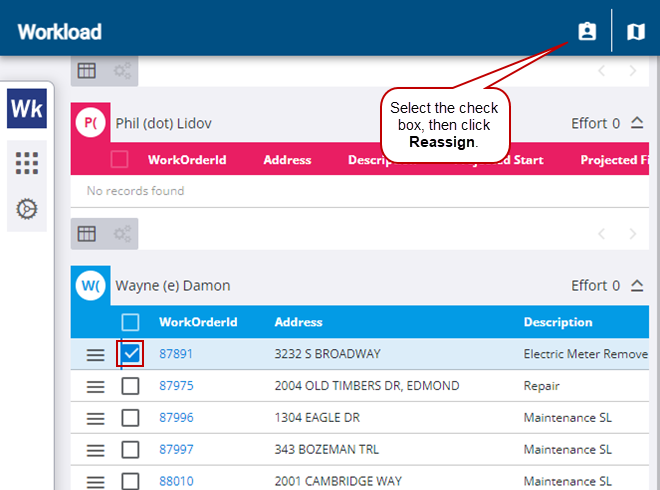Sort by Address column in Wayne's table
The image size is (660, 490).
[298, 322]
